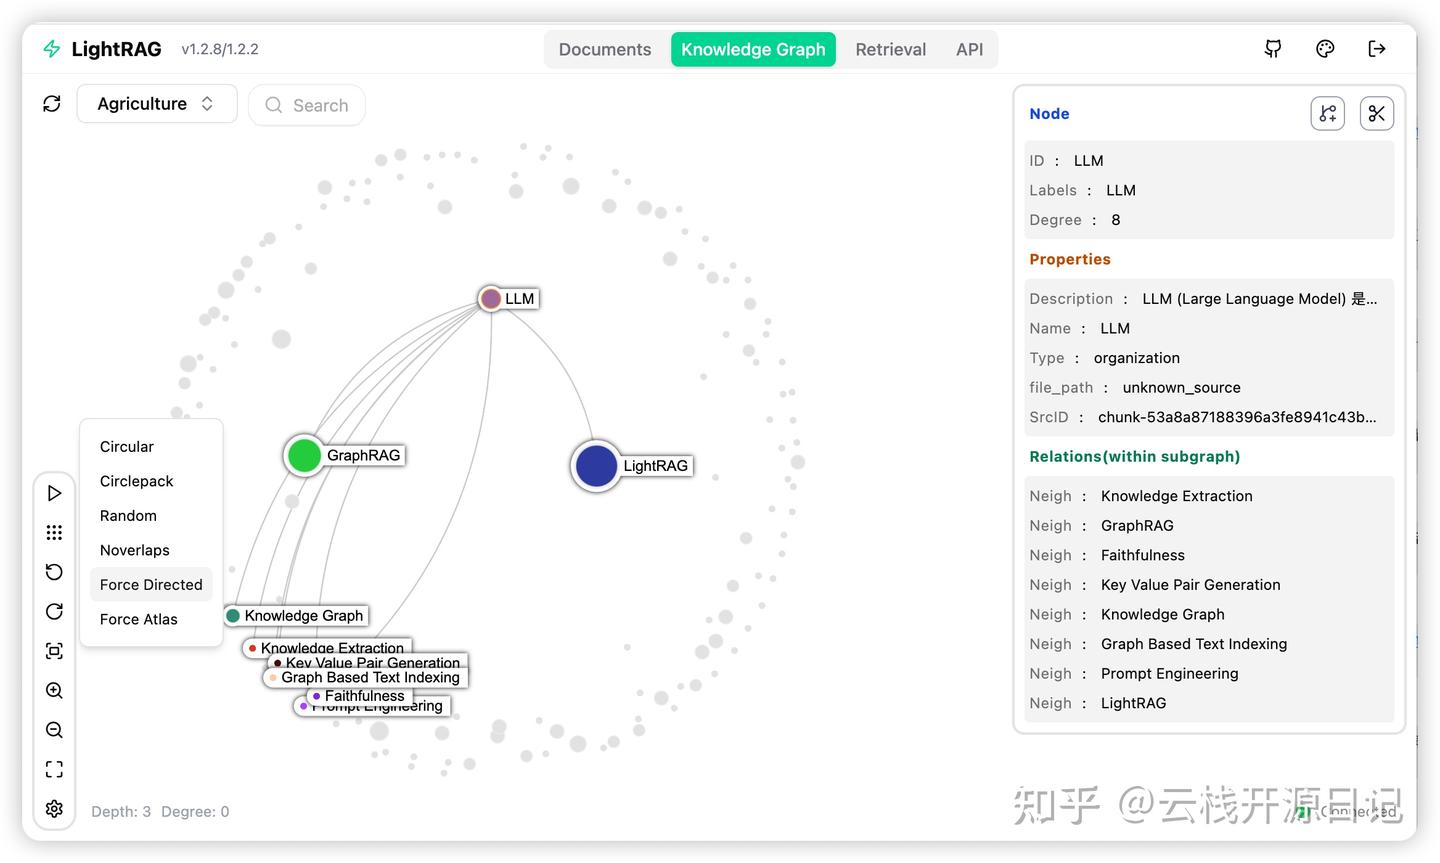Click the fullscreen icon in left sidebar
1440x863 pixels.
pyautogui.click(x=54, y=769)
